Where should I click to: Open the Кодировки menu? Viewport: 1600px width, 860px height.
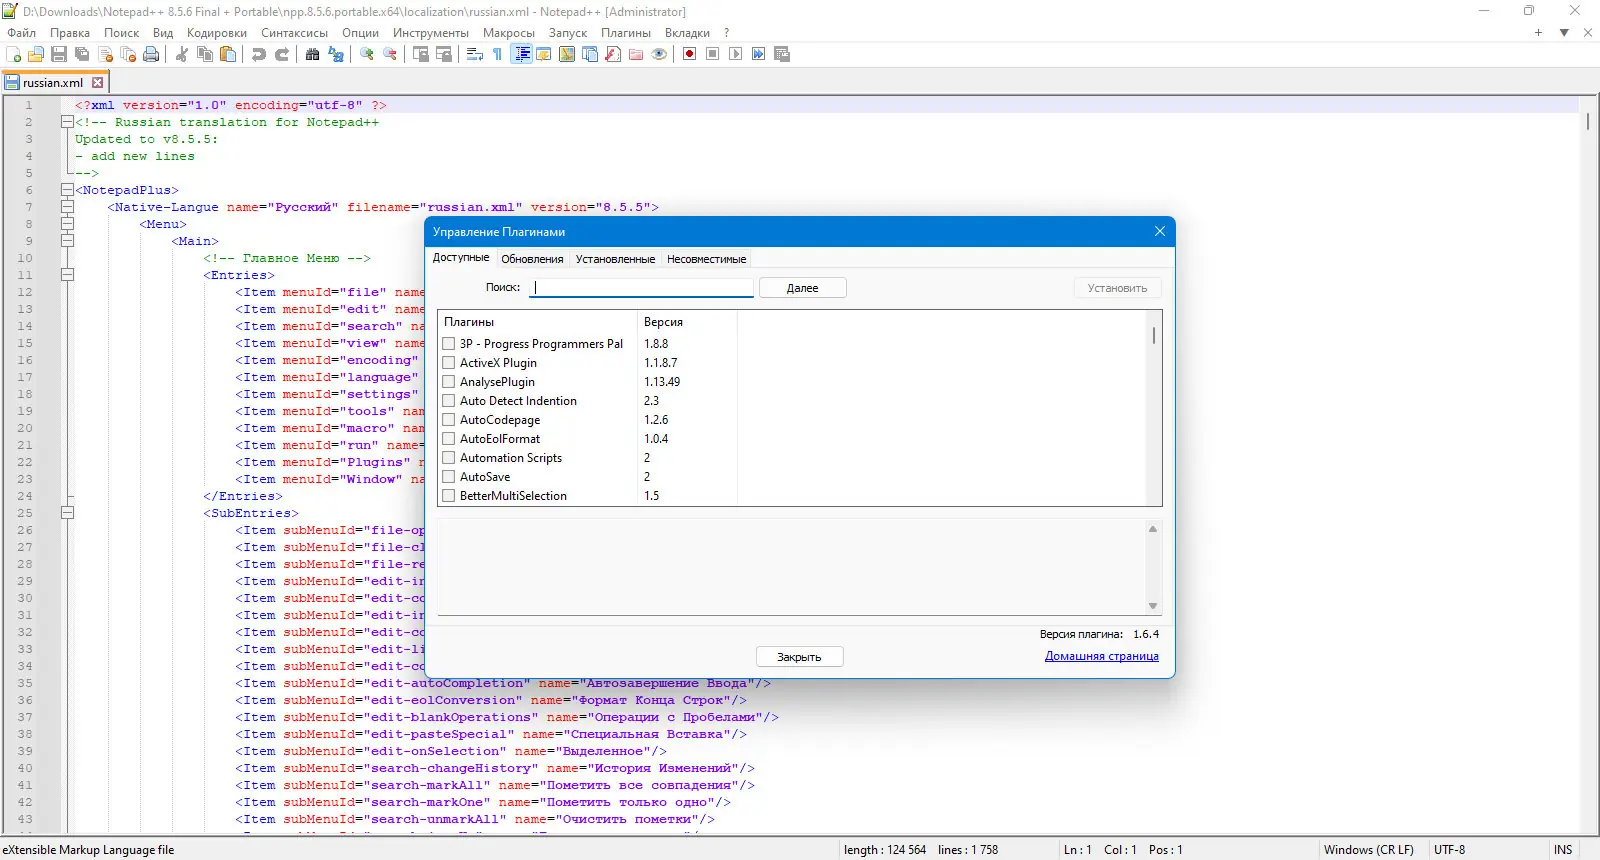pyautogui.click(x=216, y=33)
